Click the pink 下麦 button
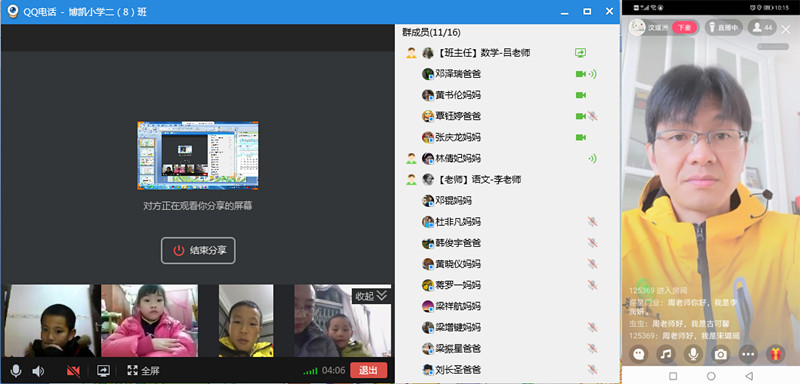Viewport: 800px width, 384px height. pos(684,28)
